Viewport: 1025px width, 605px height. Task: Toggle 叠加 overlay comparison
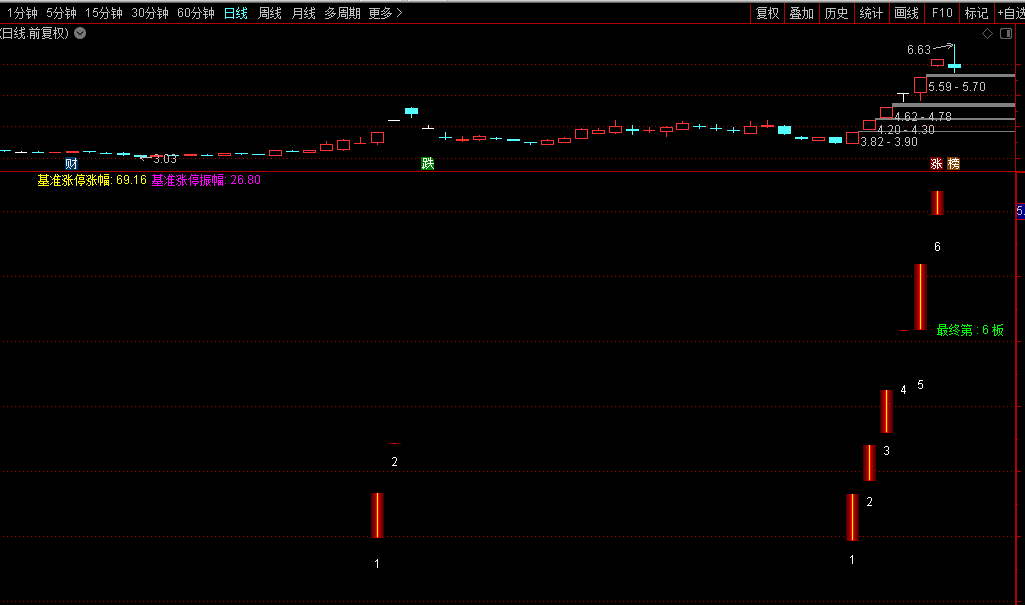[801, 13]
